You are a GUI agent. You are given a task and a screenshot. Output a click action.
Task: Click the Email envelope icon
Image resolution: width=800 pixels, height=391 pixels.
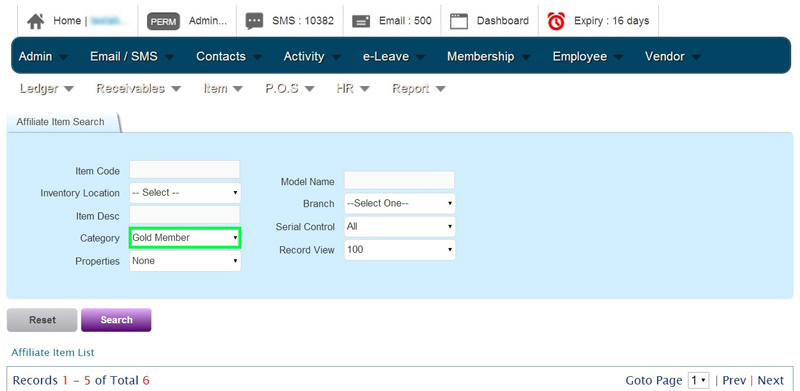[361, 21]
